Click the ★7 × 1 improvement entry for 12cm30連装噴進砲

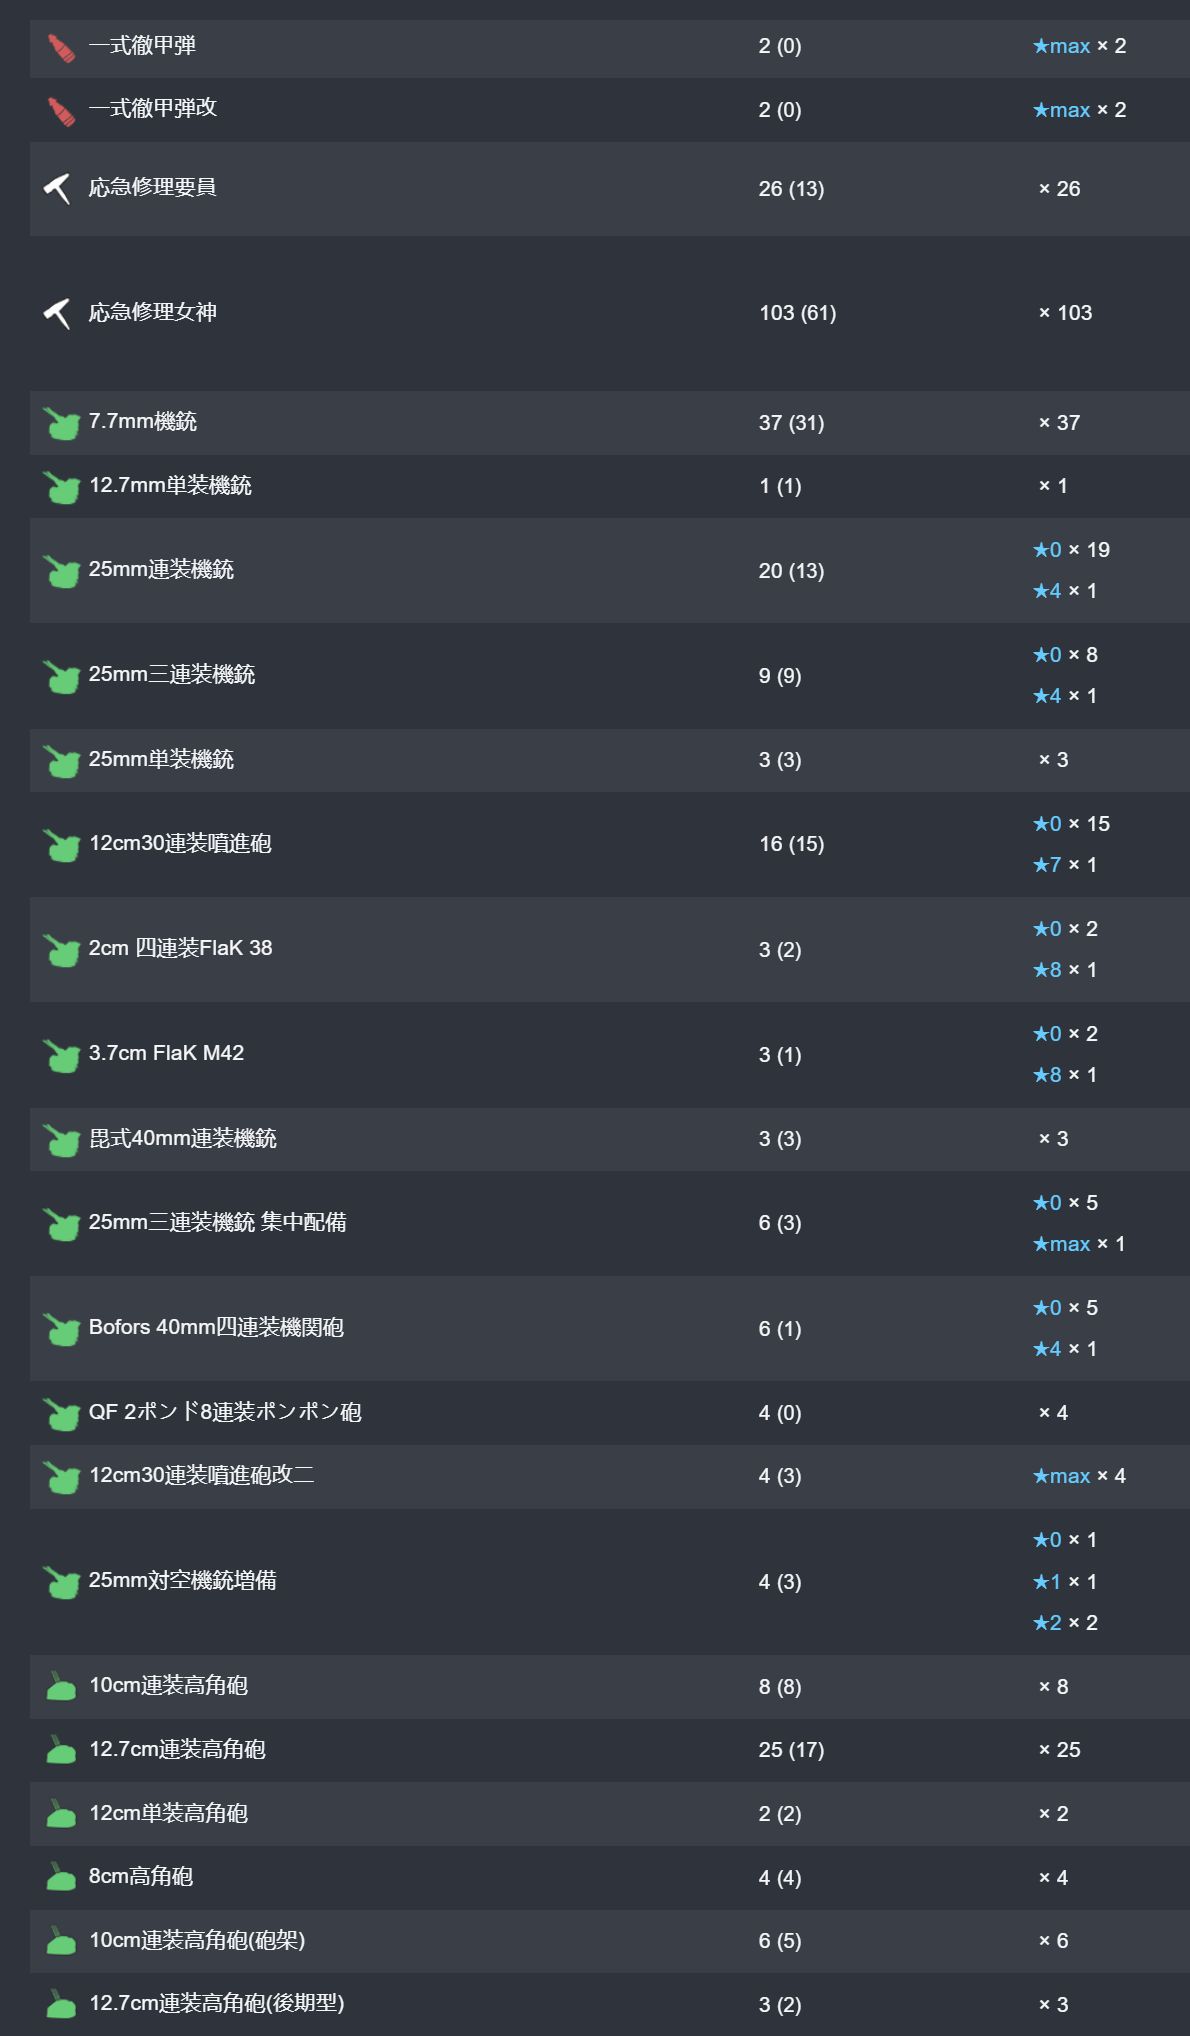(1065, 865)
